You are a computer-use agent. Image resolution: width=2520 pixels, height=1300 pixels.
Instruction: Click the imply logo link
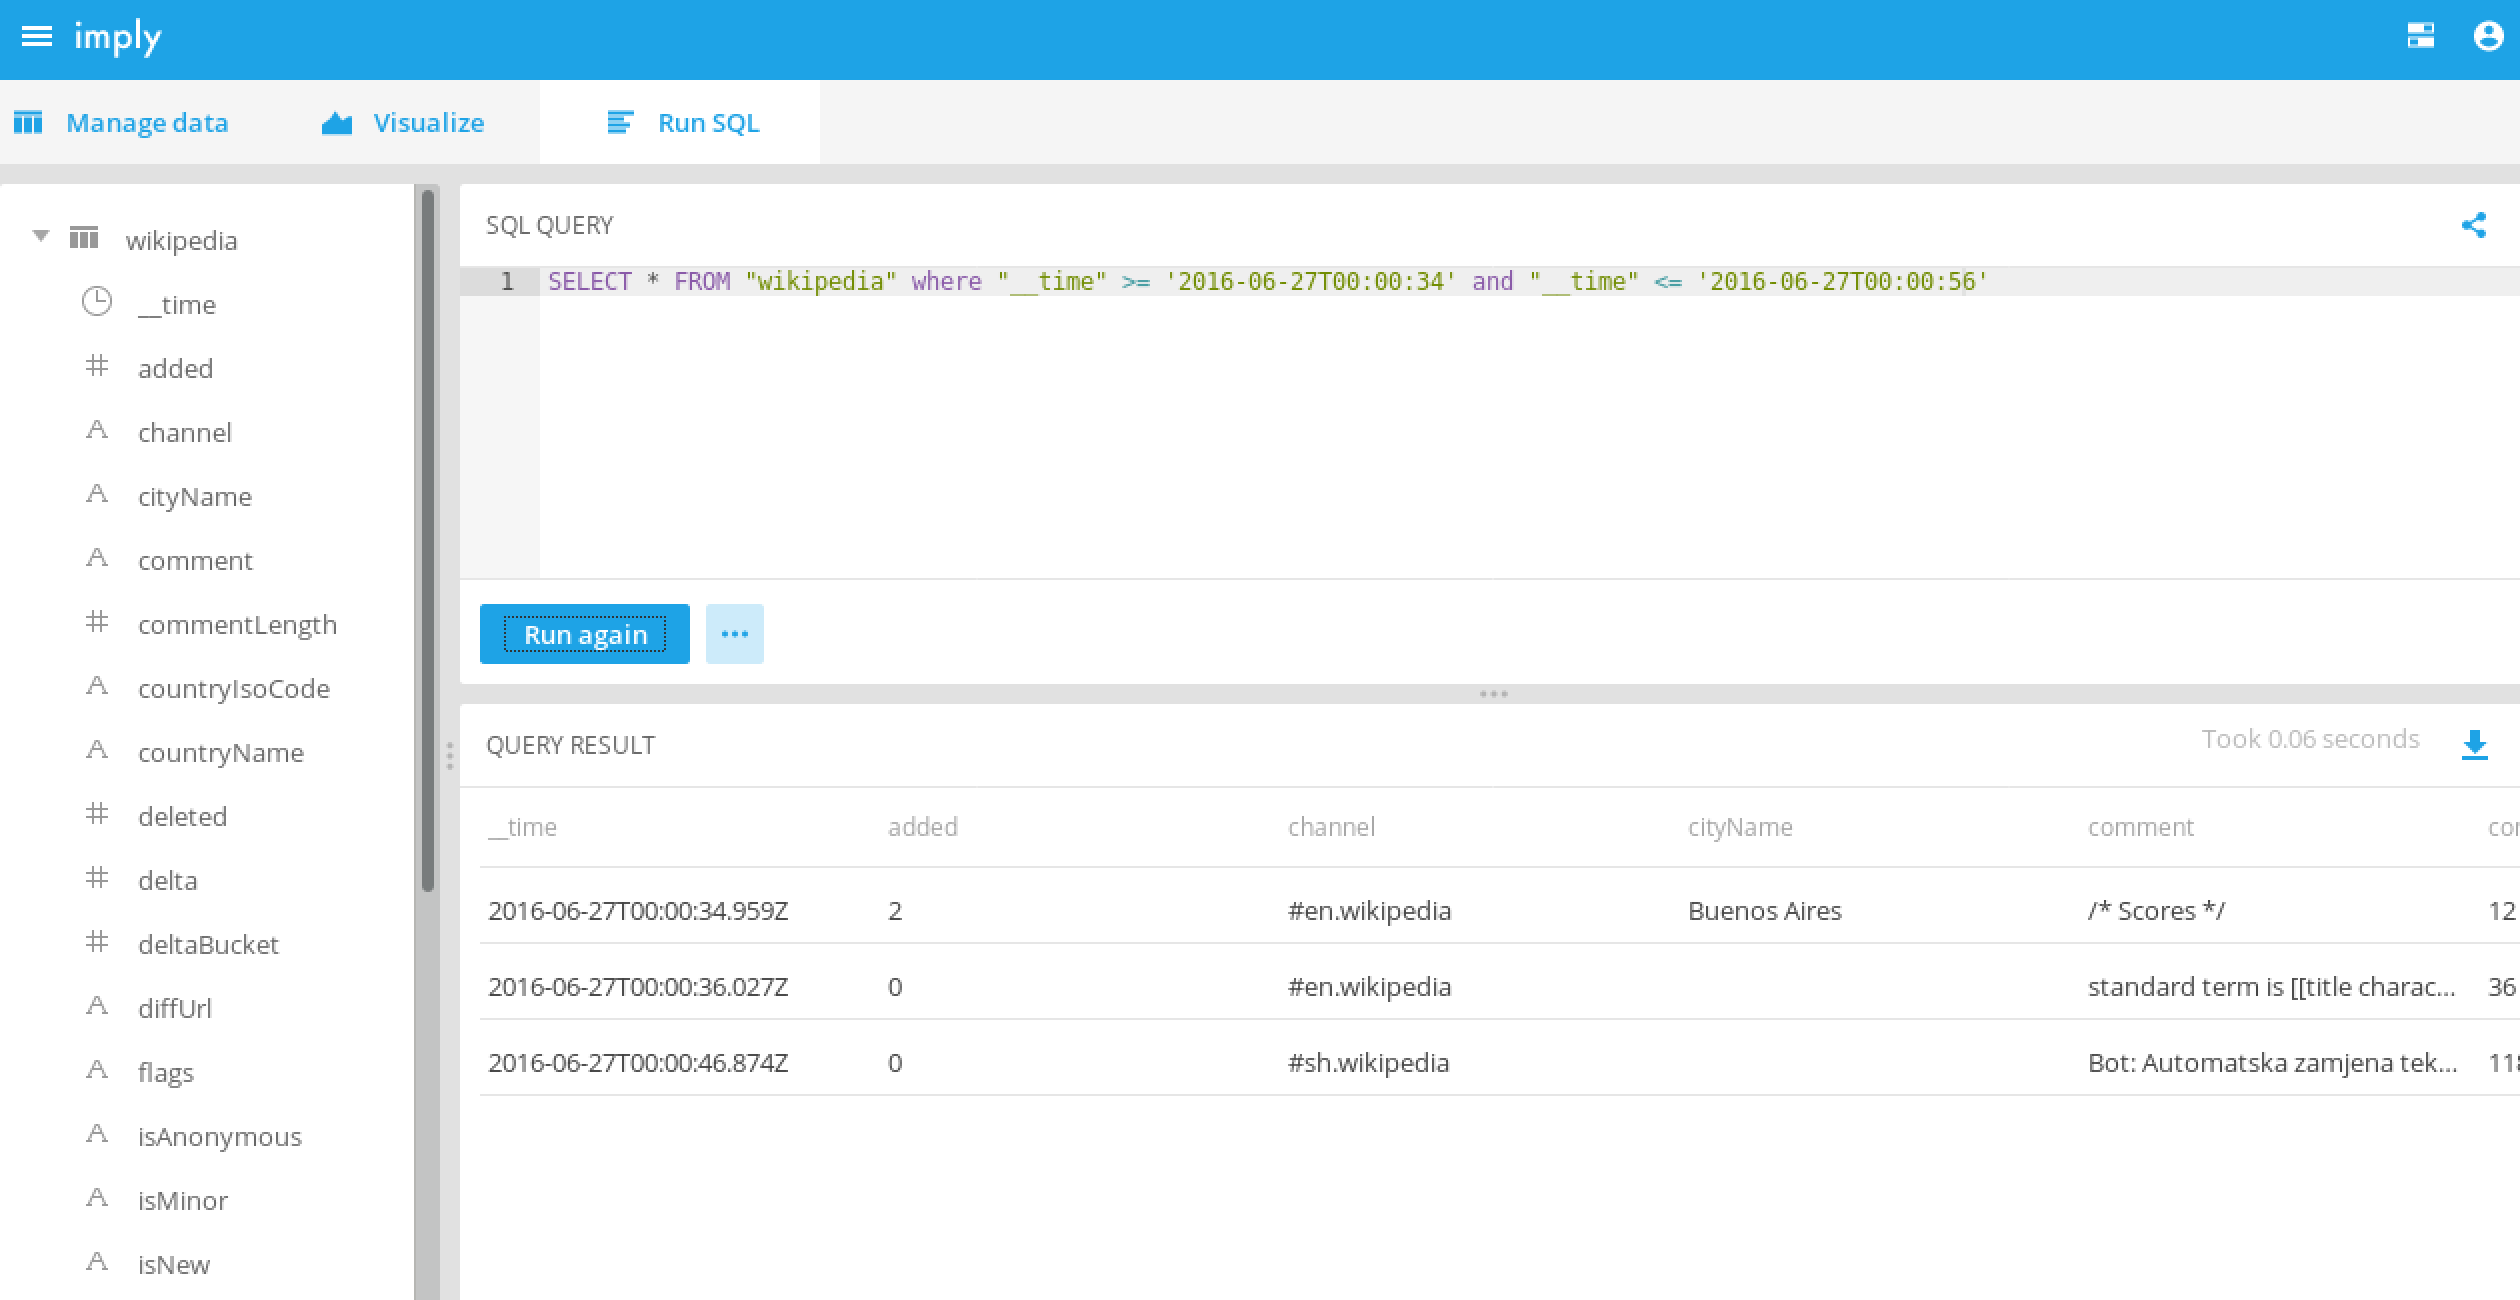point(117,37)
